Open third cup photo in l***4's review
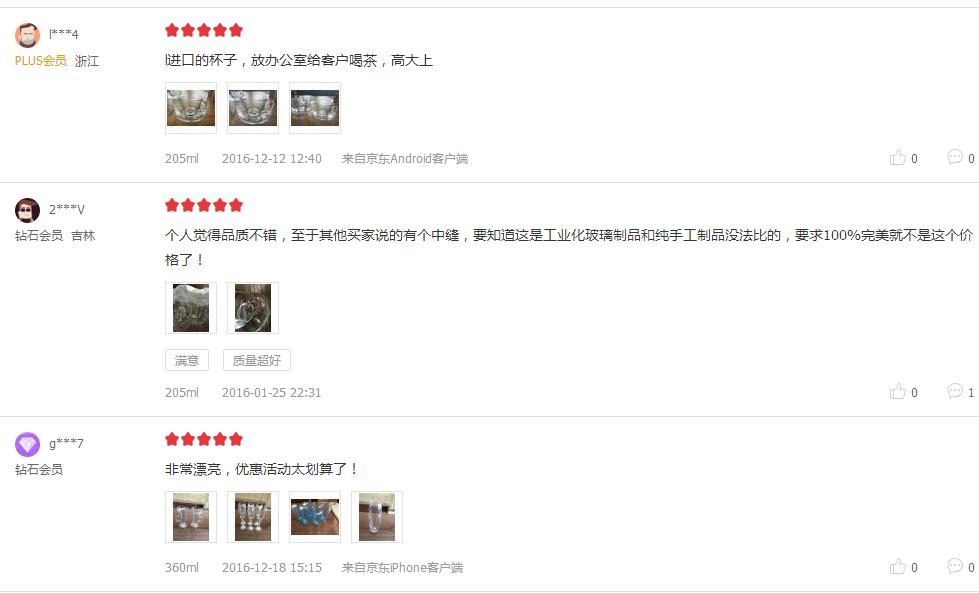979x593 pixels. (x=315, y=108)
